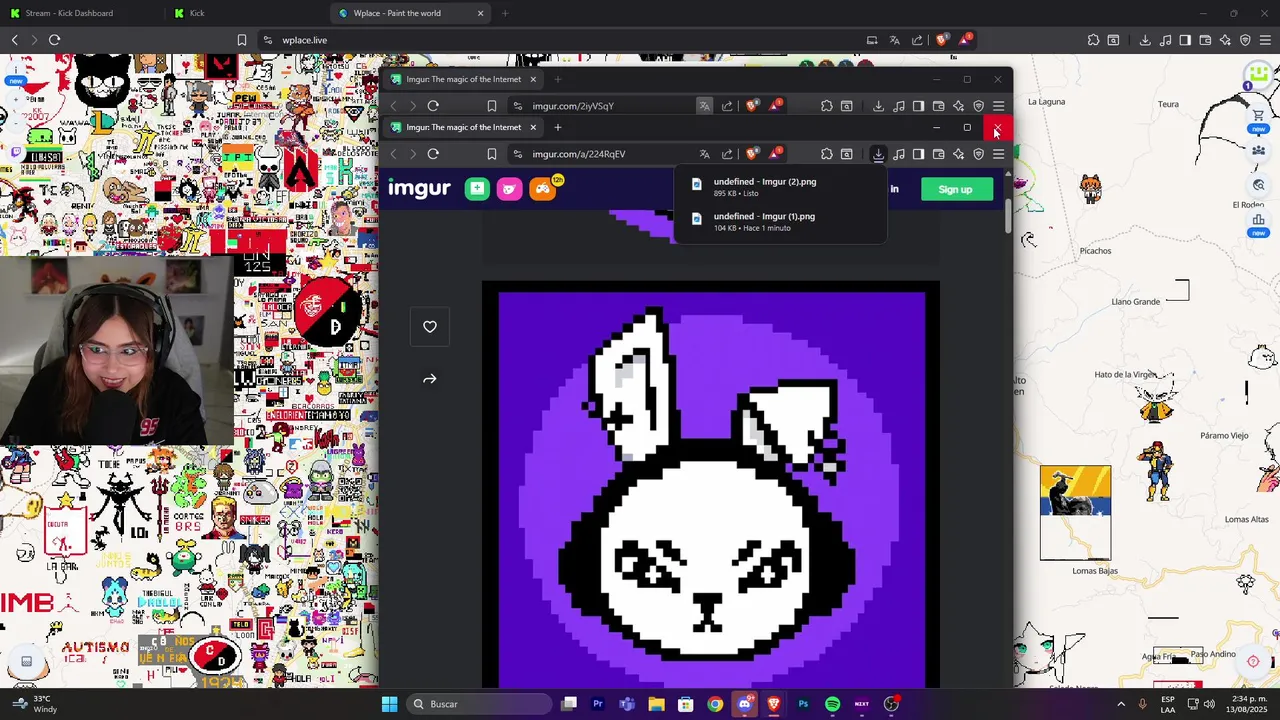
Task: Close the Wplace tab
Action: tap(480, 13)
